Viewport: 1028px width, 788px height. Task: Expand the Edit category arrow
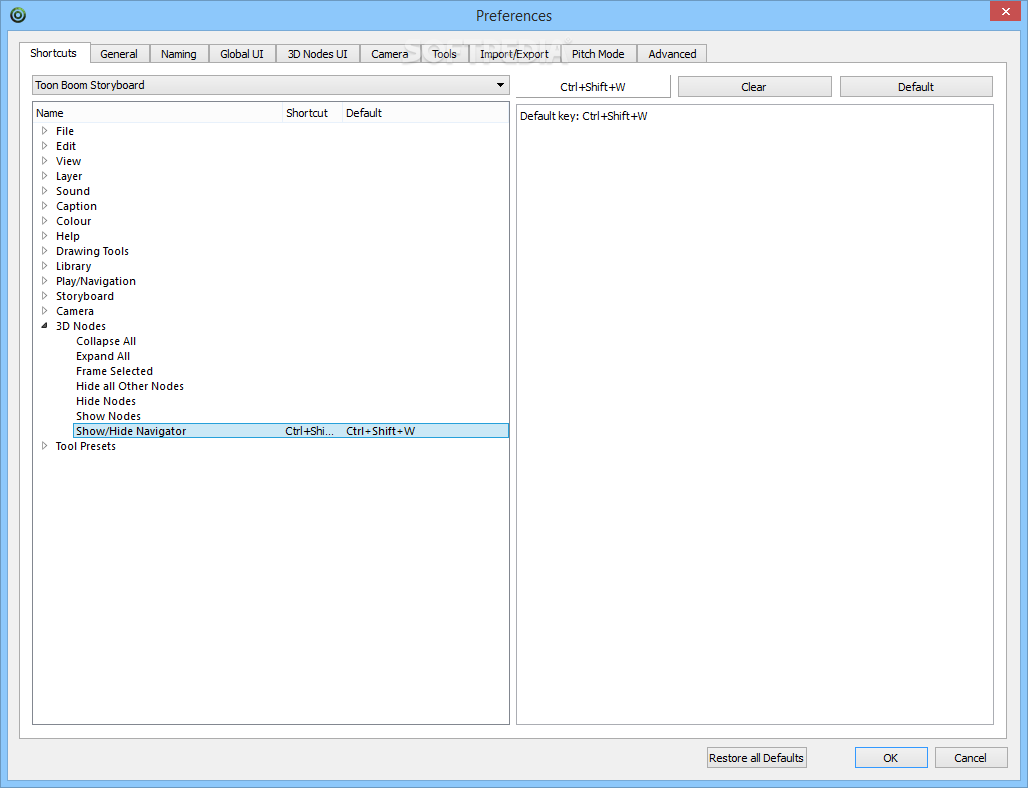45,146
